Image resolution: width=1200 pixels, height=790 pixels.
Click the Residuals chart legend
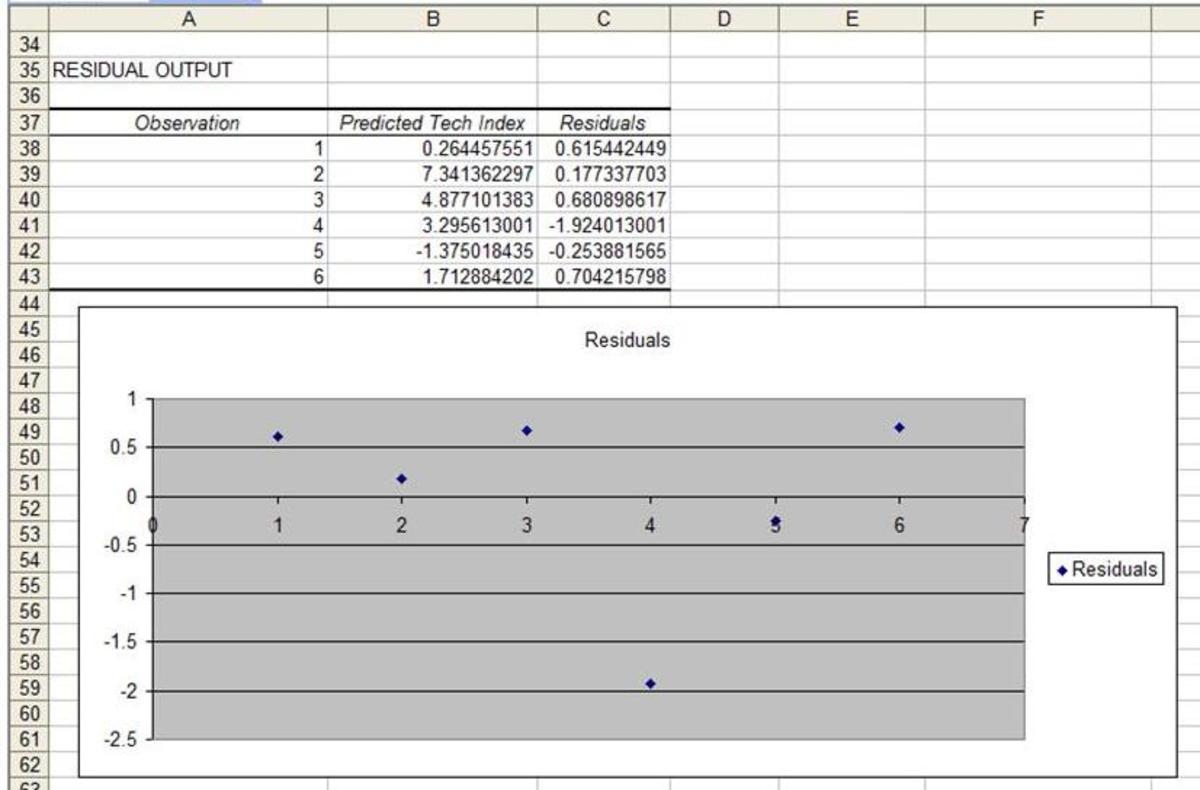coord(1106,570)
